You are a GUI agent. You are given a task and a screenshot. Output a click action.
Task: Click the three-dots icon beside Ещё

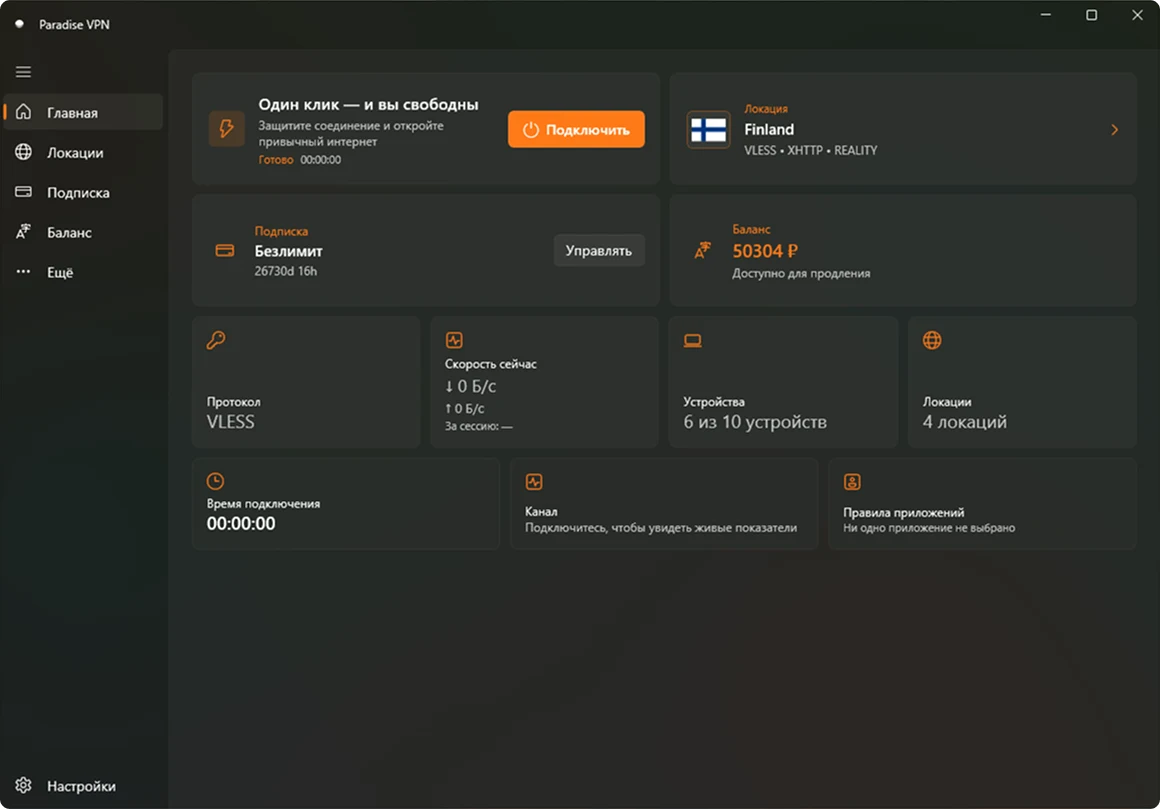pos(24,271)
